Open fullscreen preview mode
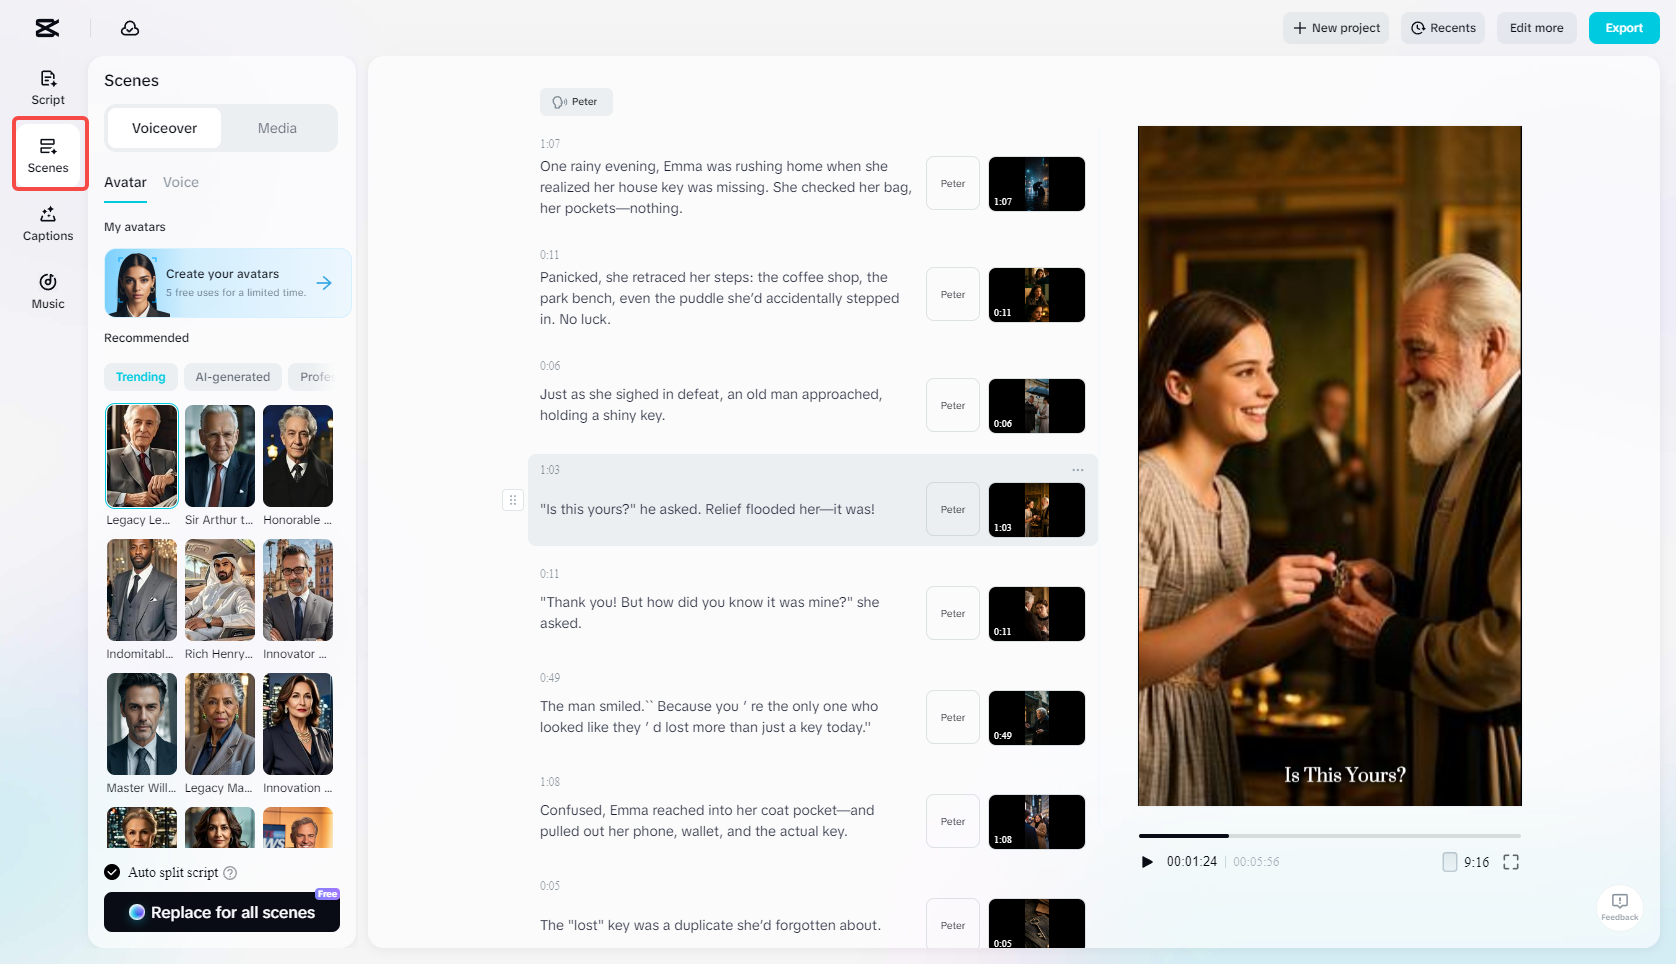 coord(1511,861)
